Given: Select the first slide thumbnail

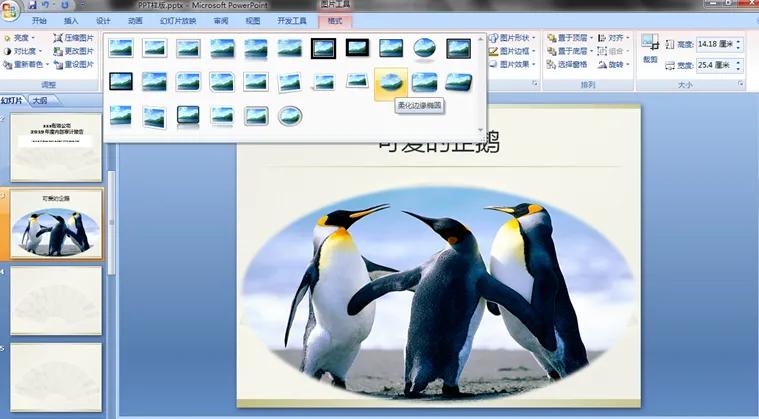Looking at the screenshot, I should click(56, 146).
